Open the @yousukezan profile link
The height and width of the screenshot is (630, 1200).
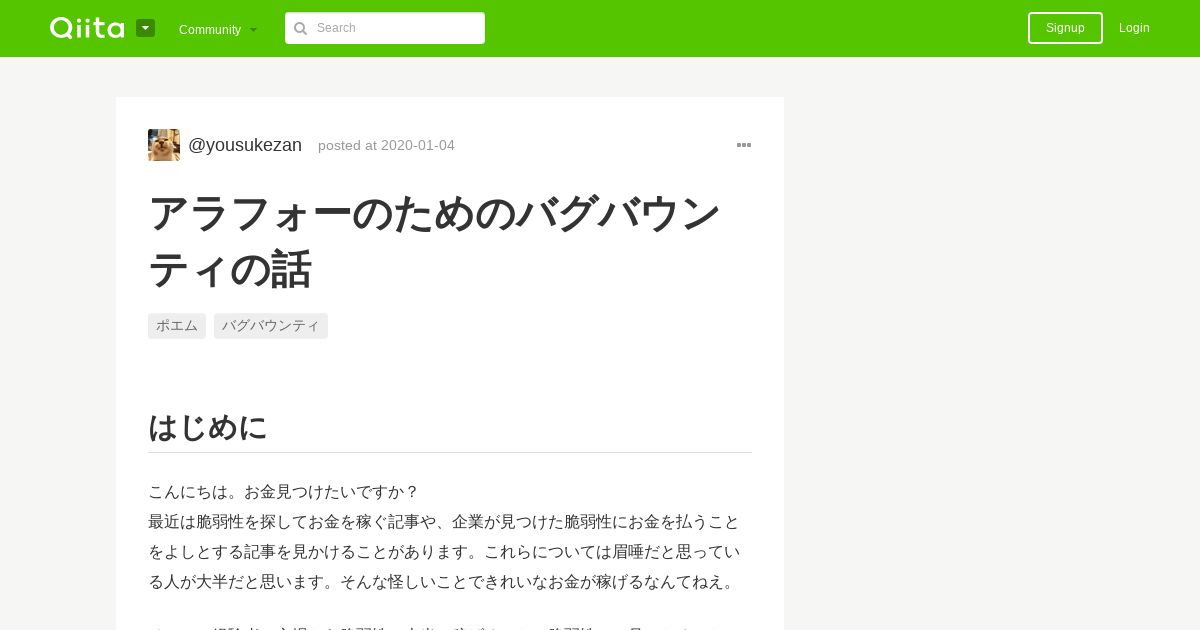[x=245, y=145]
